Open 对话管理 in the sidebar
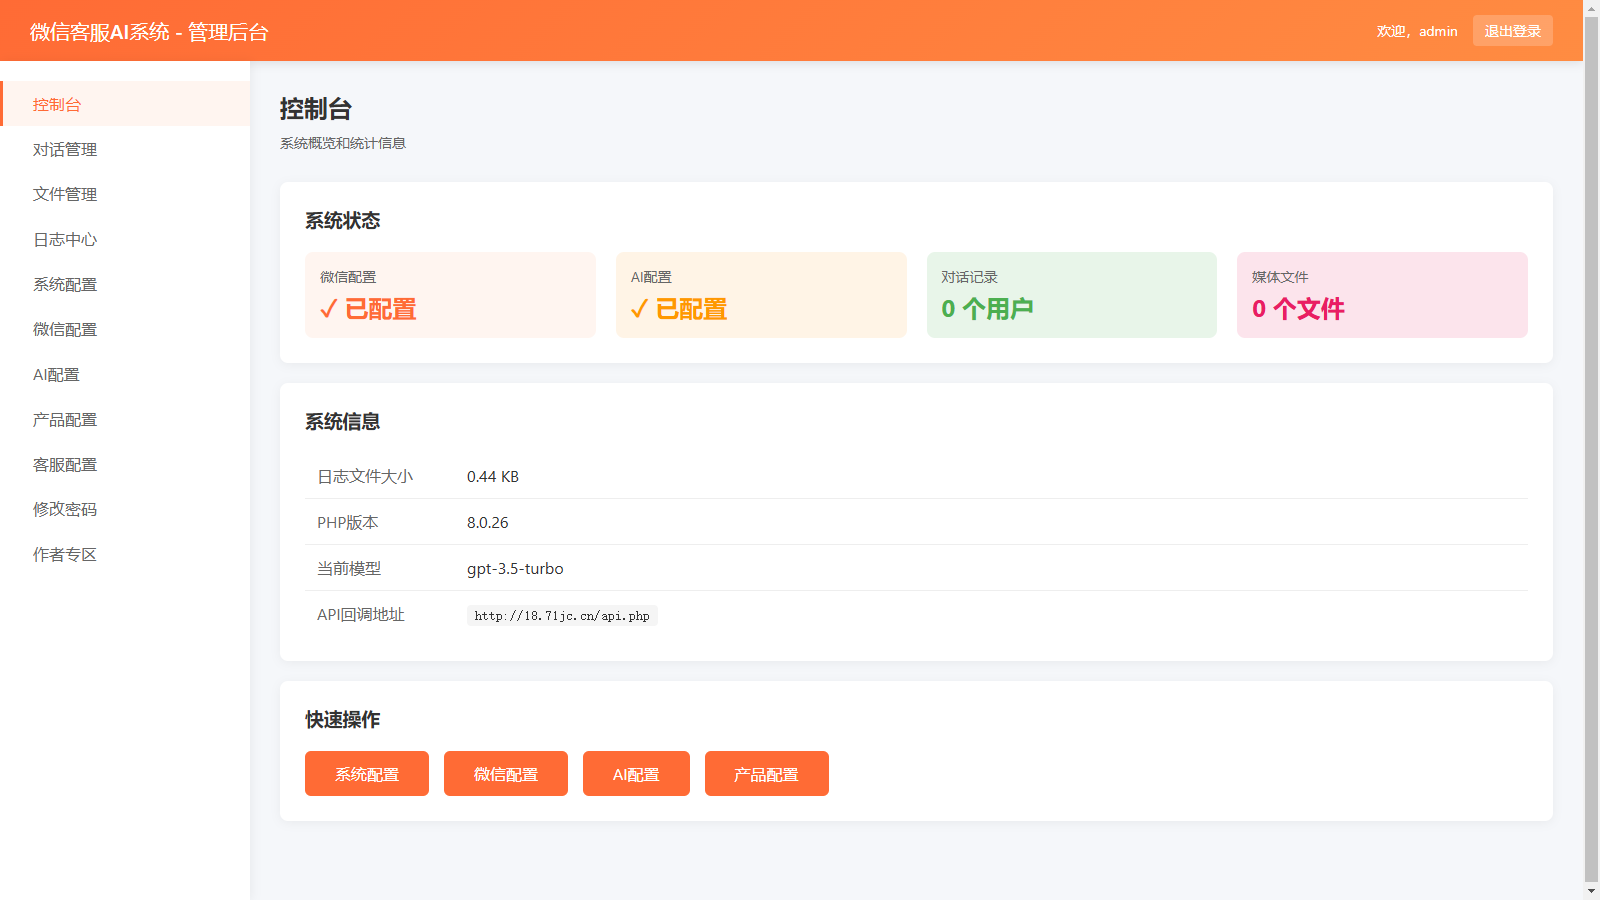The width and height of the screenshot is (1600, 900). [x=65, y=150]
